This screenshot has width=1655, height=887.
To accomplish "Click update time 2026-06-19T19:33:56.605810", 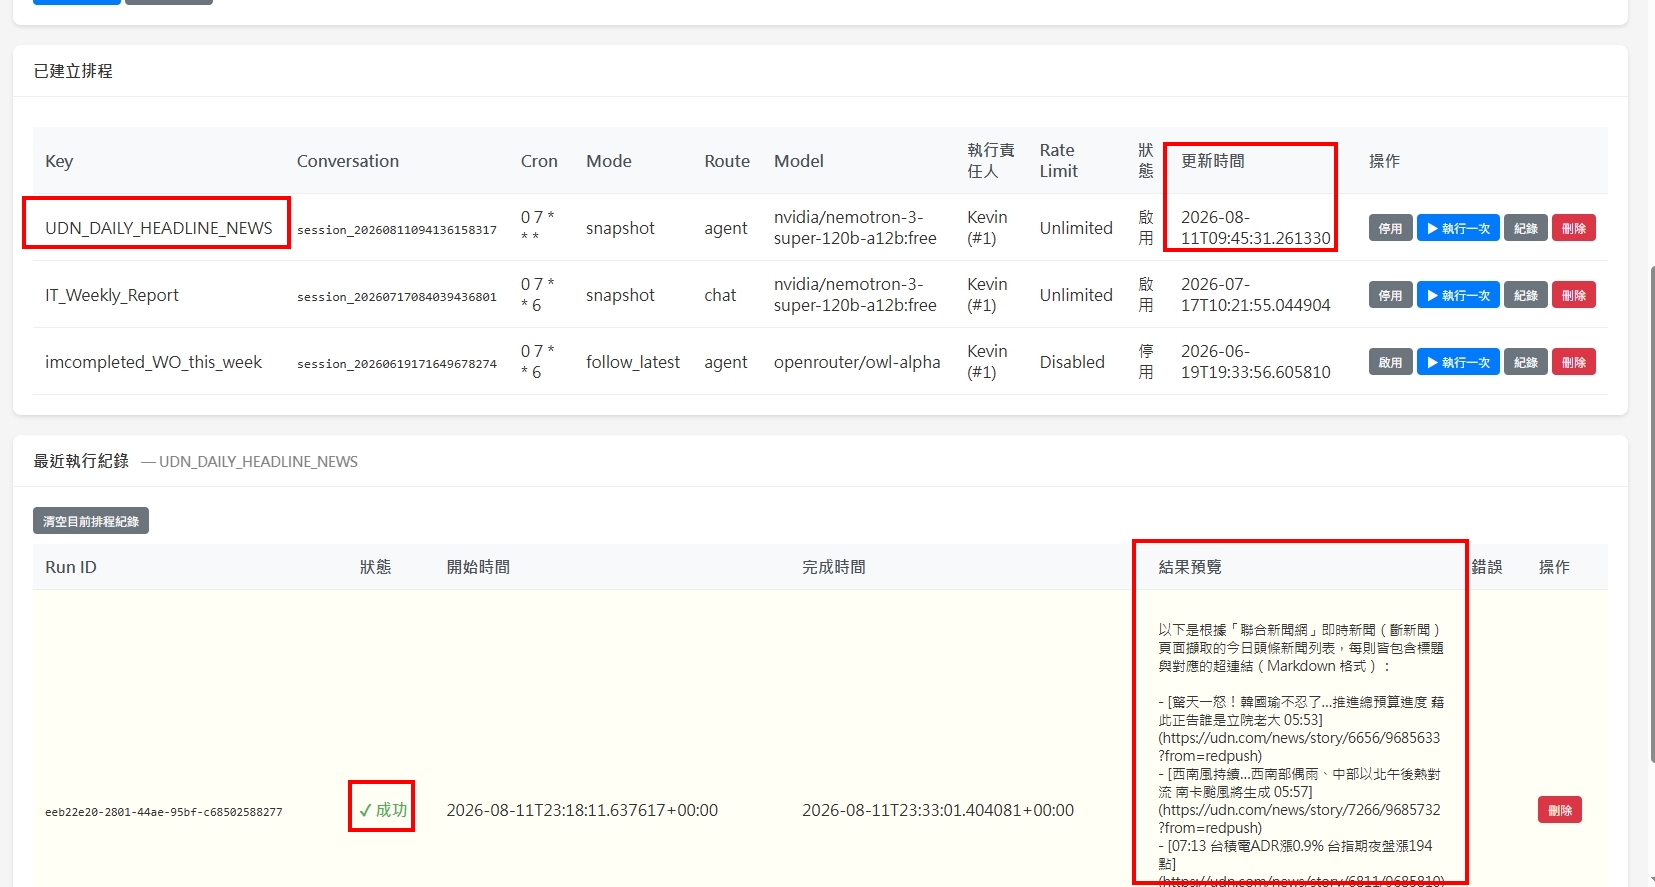I will pos(1256,362).
